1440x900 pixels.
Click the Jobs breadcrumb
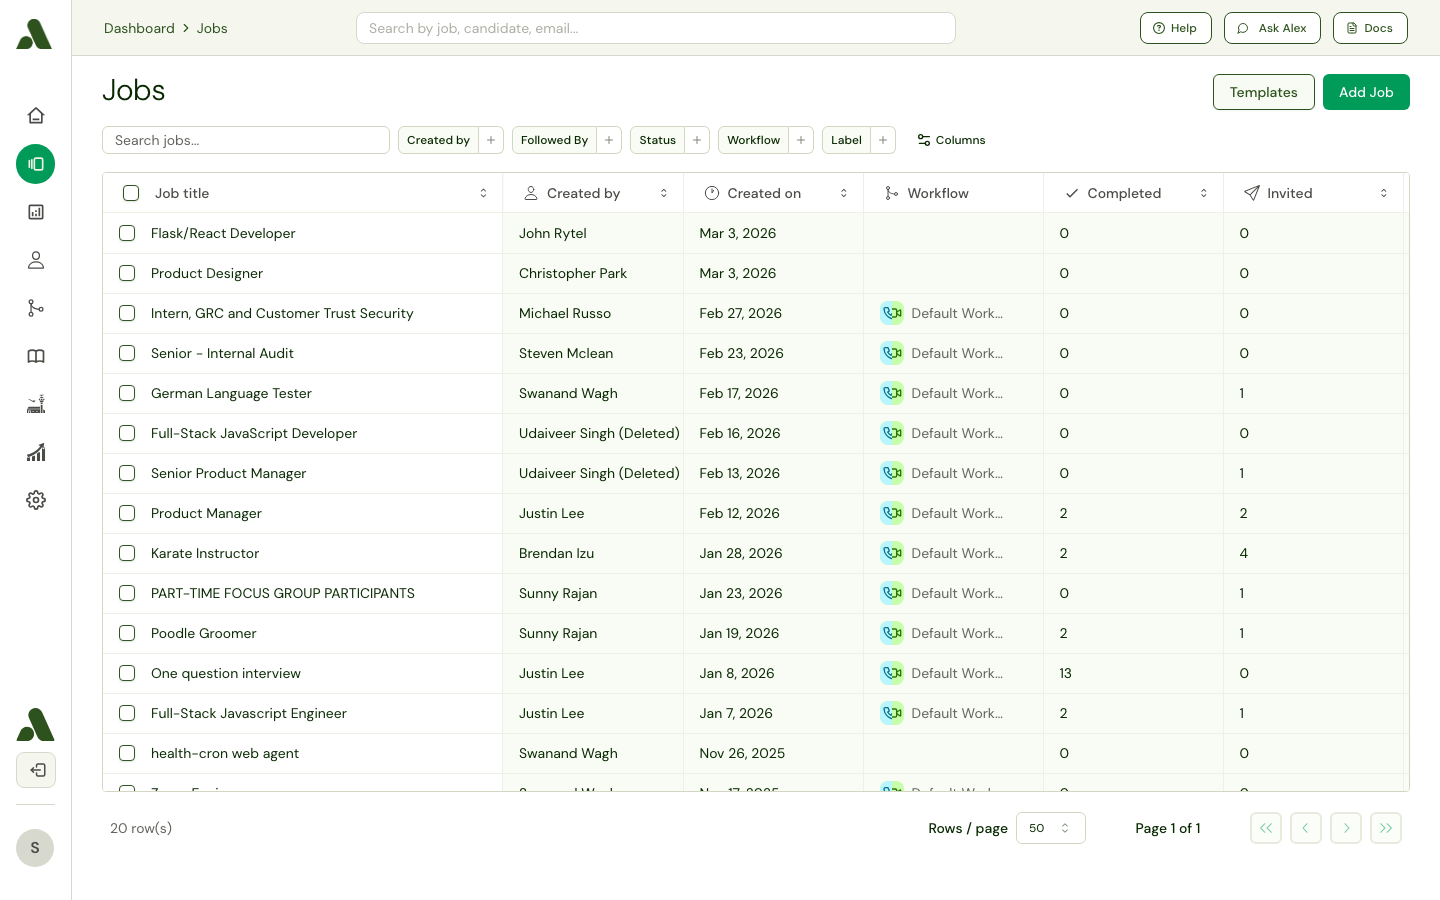(x=212, y=28)
